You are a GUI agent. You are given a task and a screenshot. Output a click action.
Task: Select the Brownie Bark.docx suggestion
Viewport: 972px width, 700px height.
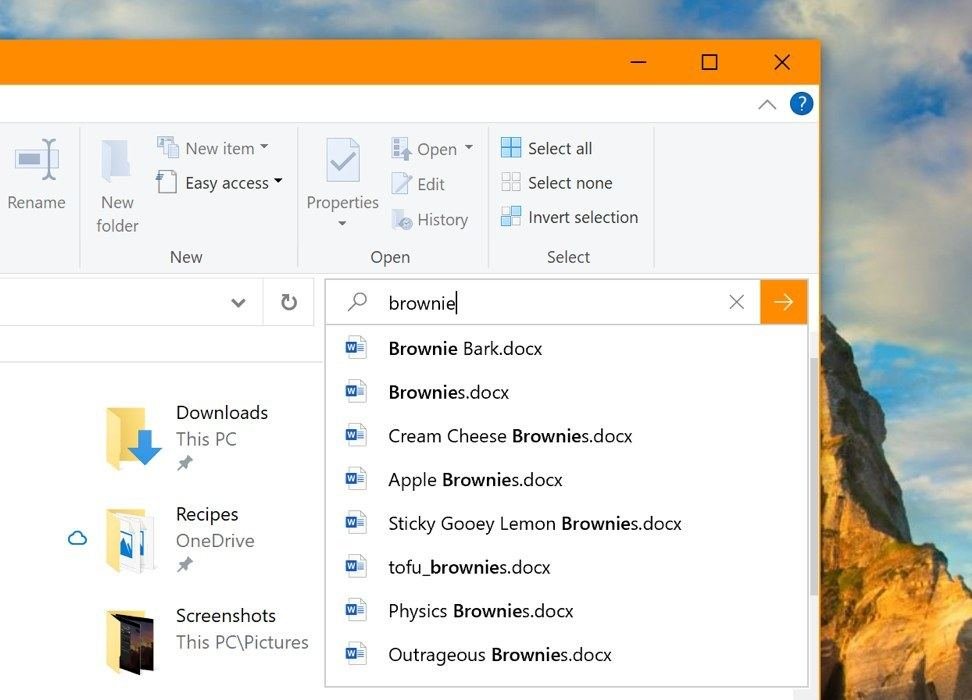[x=465, y=349]
